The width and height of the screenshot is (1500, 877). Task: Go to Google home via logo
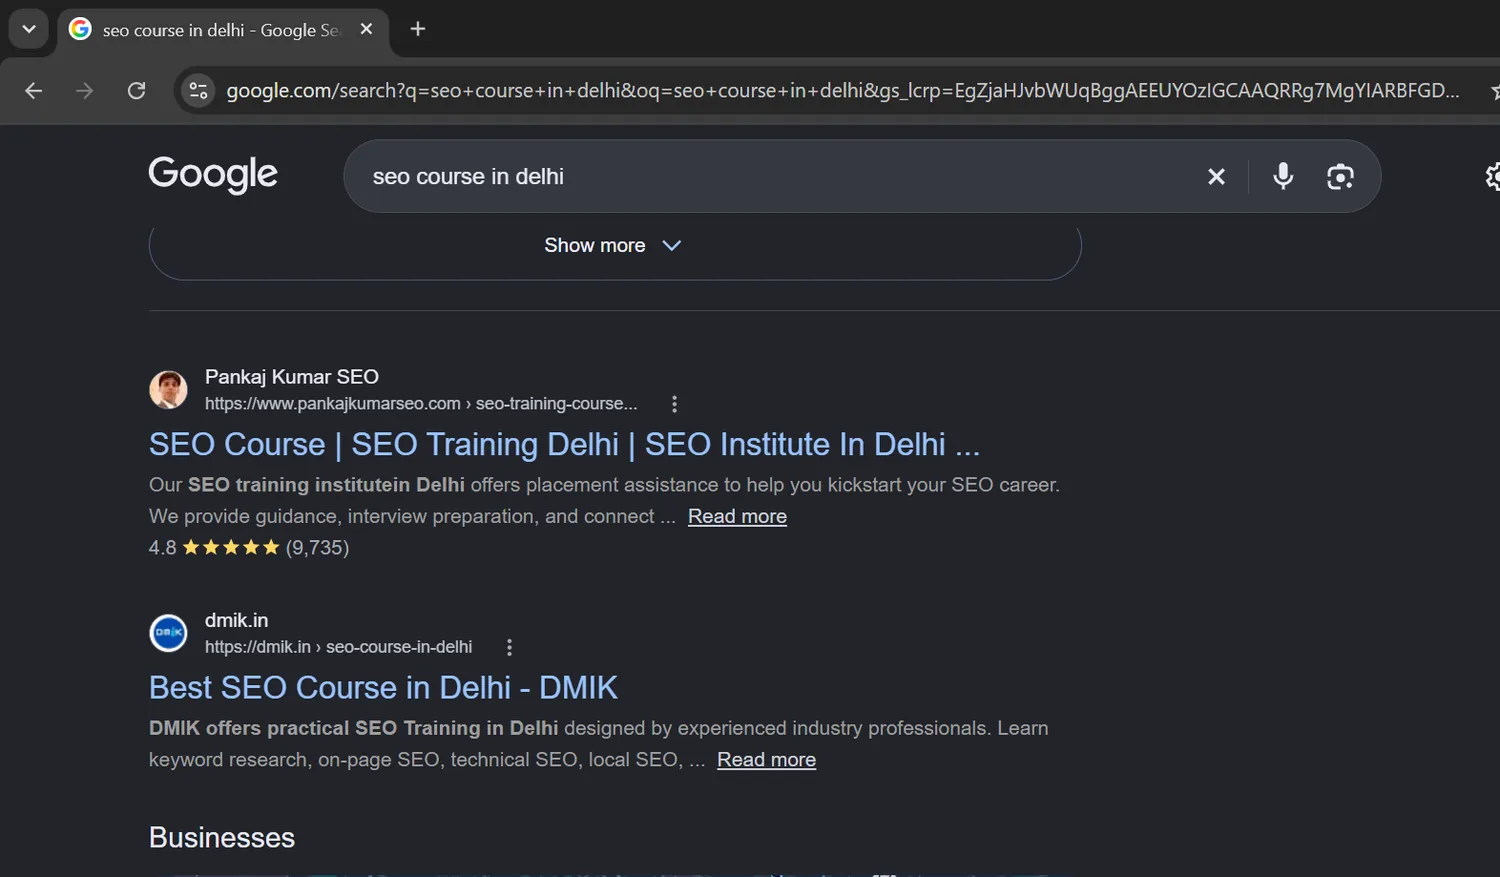213,175
